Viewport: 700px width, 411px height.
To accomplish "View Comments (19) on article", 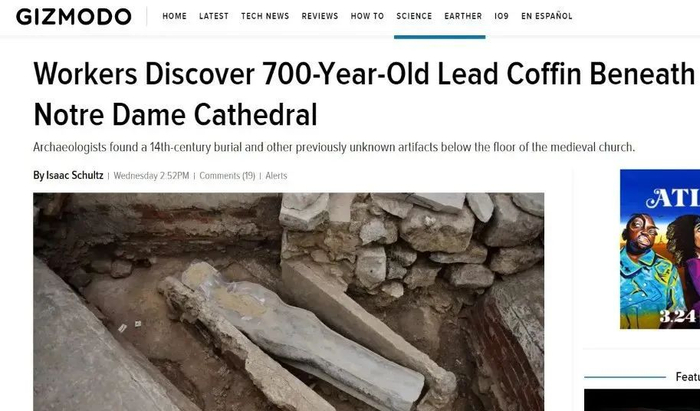I will pyautogui.click(x=227, y=176).
